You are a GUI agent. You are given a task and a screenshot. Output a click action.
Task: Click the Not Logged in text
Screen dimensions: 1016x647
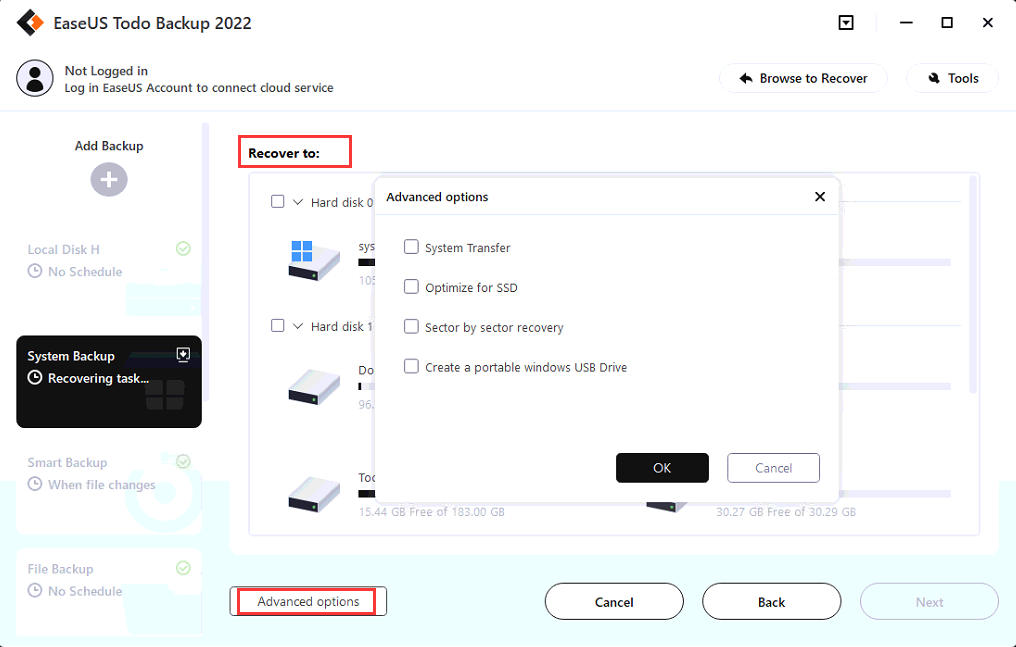[106, 71]
